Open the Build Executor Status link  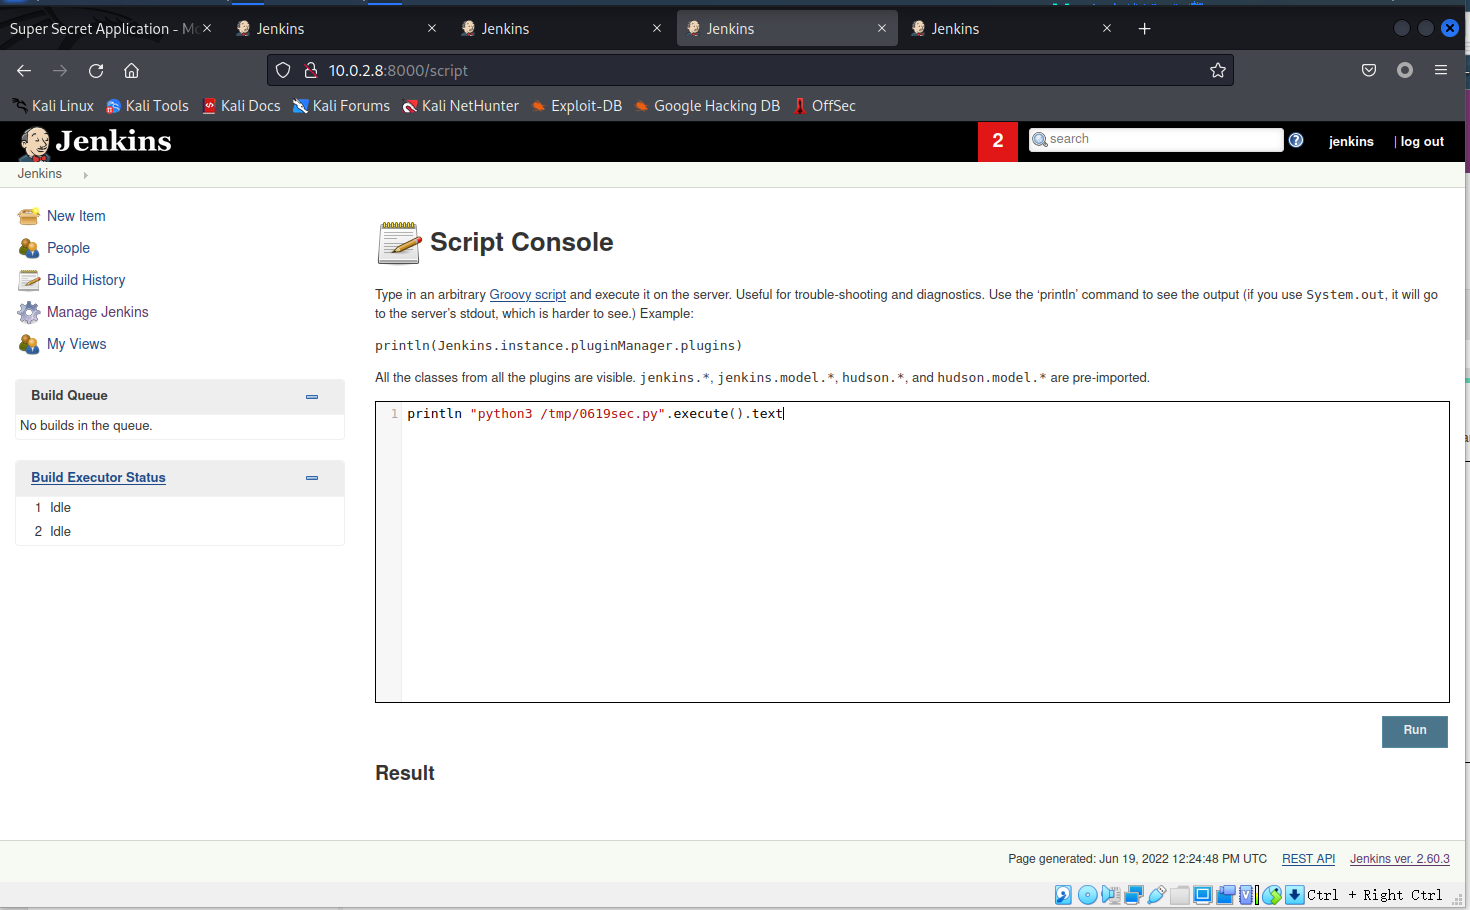click(x=98, y=478)
